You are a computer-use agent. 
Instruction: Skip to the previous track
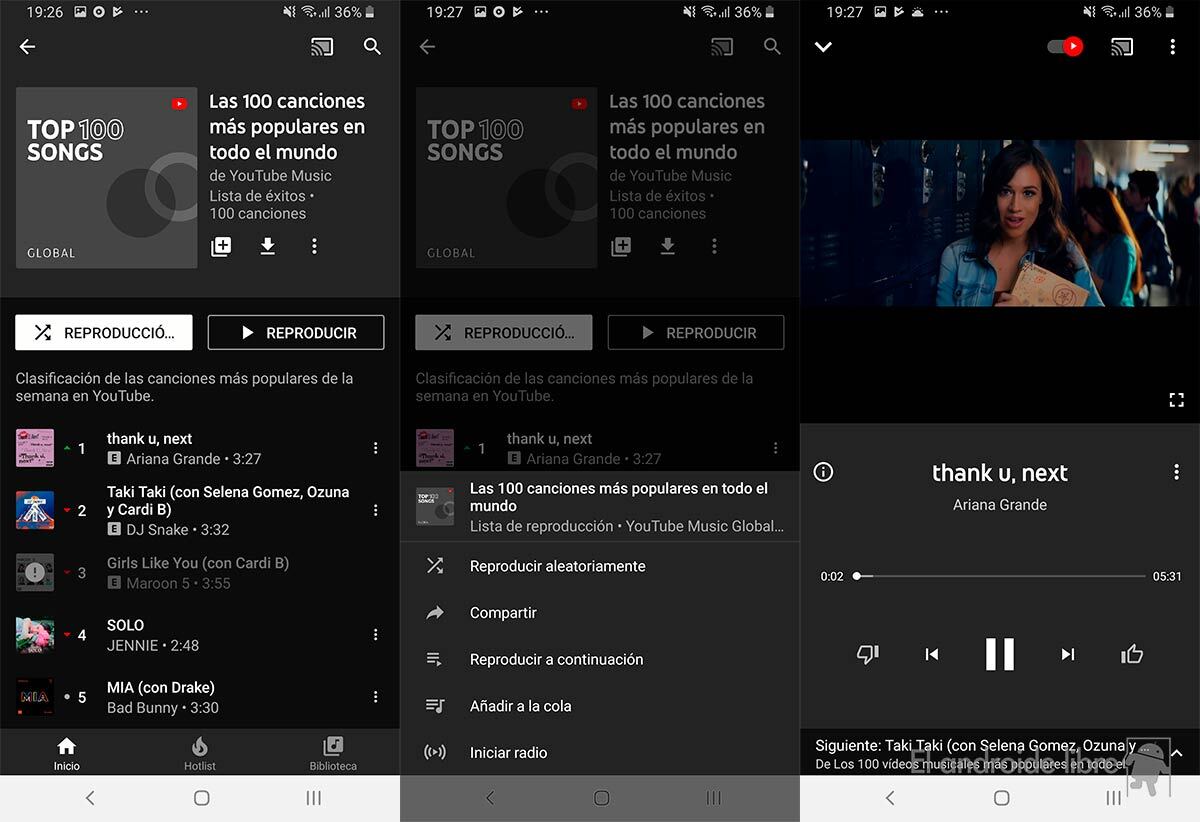click(932, 654)
